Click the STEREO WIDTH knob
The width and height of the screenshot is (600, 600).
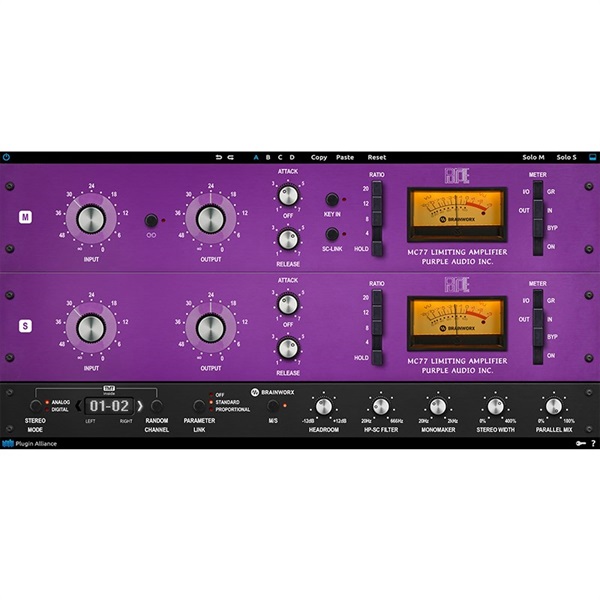[x=495, y=406]
